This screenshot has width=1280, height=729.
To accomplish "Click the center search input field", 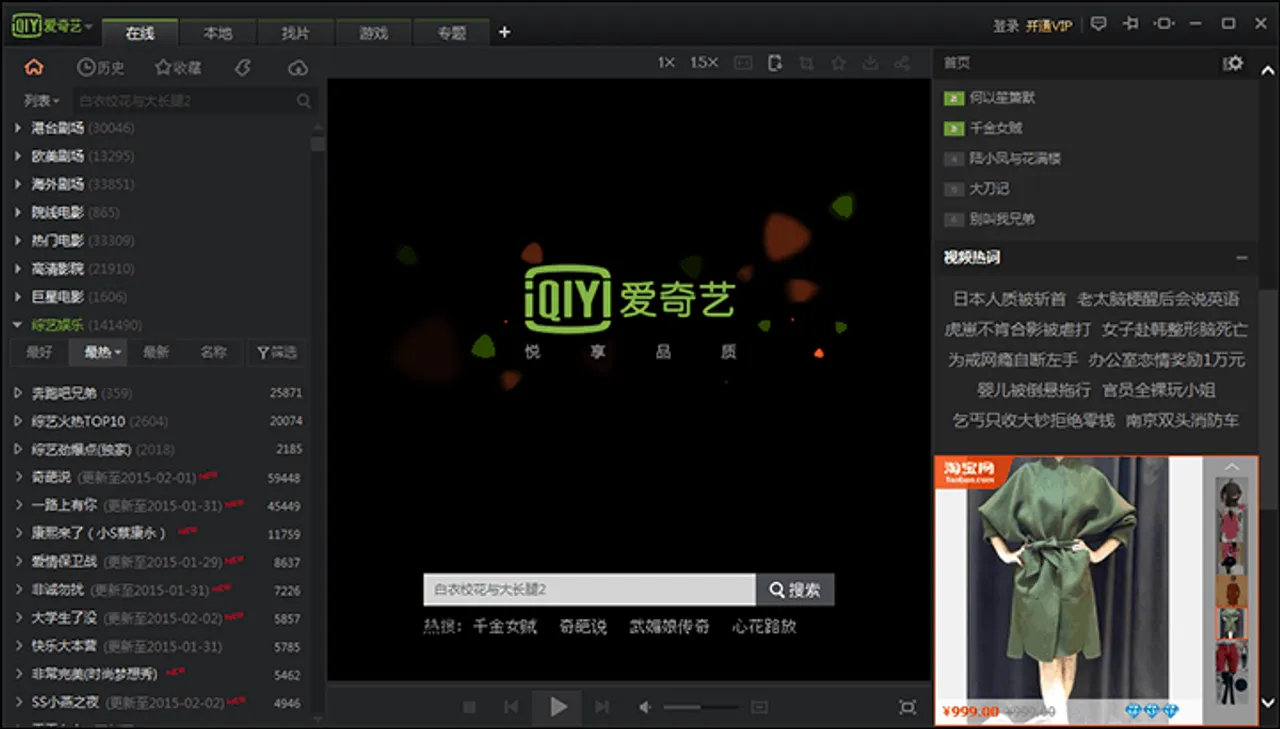I will (589, 590).
